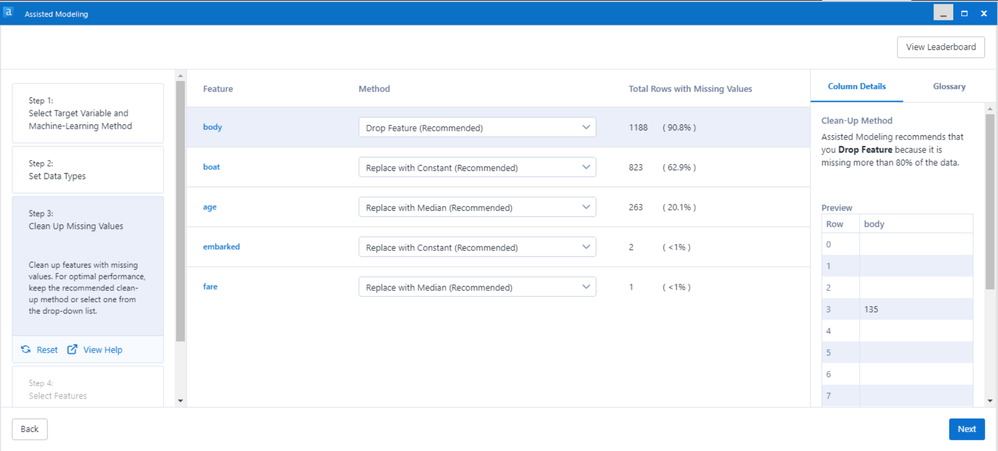The height and width of the screenshot is (451, 998).
Task: Click the View Leaderboard button
Action: click(940, 47)
